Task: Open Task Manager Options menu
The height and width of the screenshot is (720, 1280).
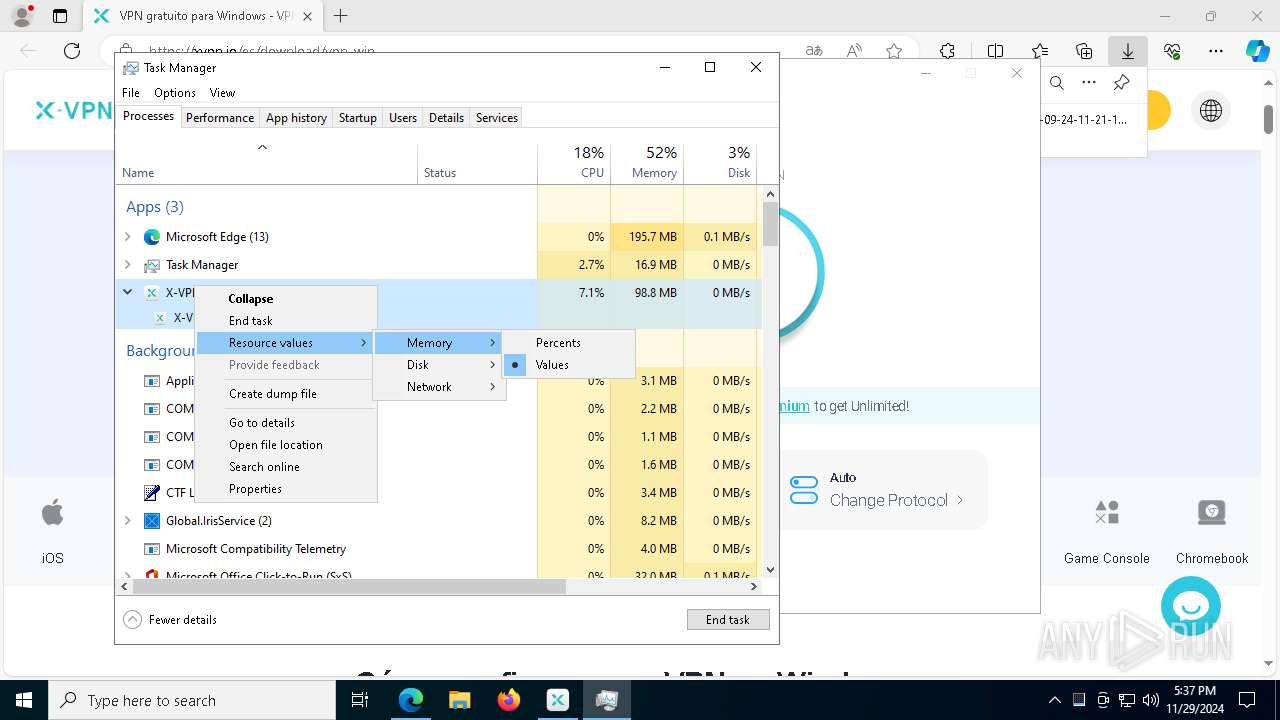Action: click(x=175, y=93)
